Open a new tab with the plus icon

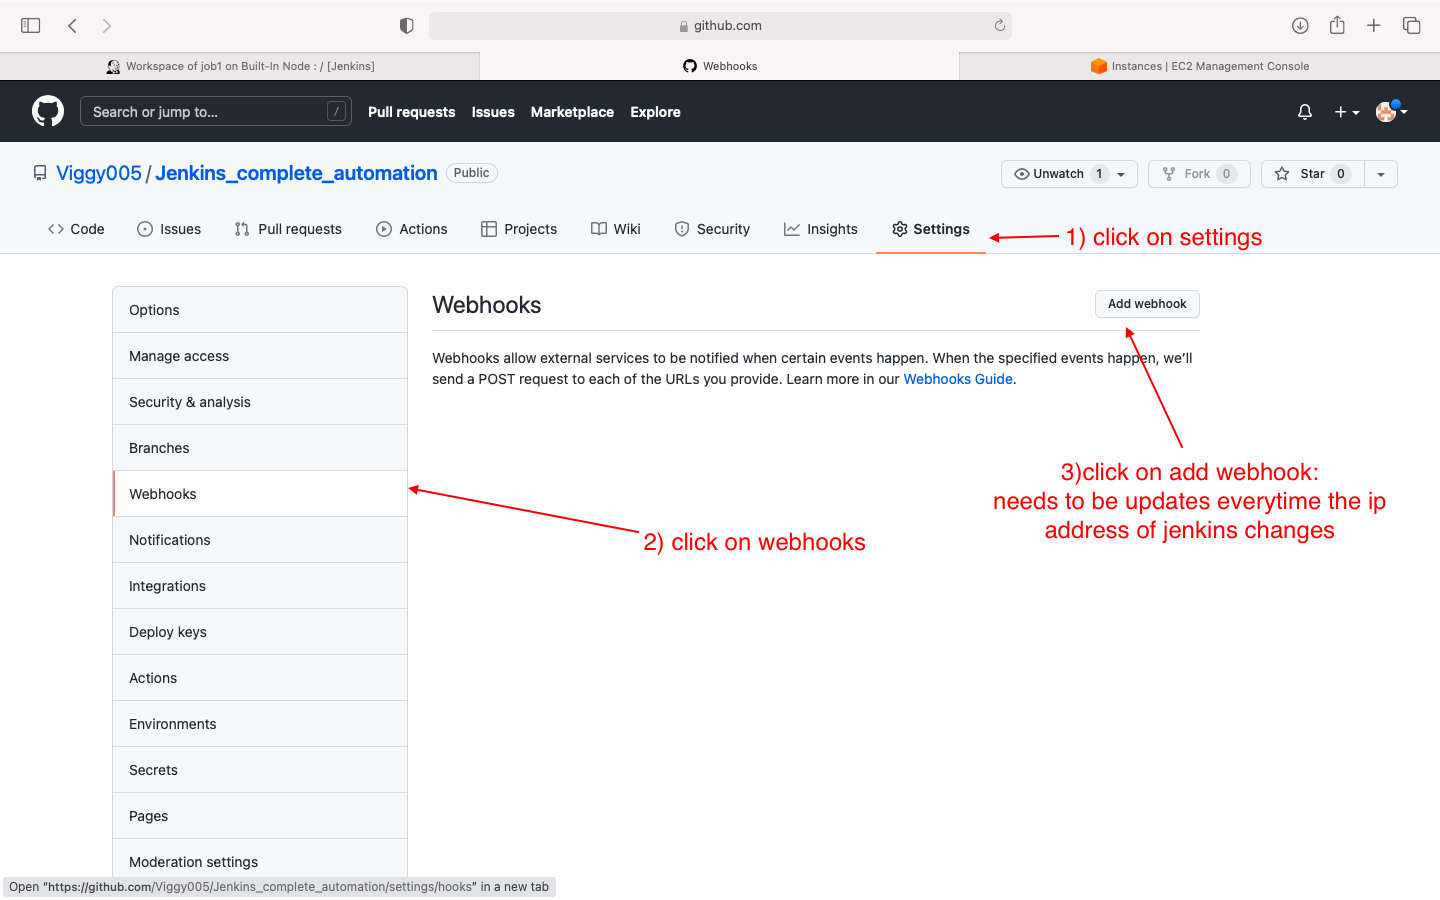pyautogui.click(x=1374, y=25)
